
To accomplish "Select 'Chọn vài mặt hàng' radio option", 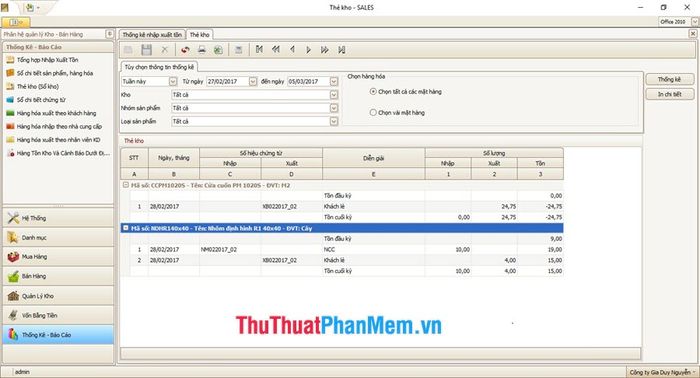I will pos(373,112).
